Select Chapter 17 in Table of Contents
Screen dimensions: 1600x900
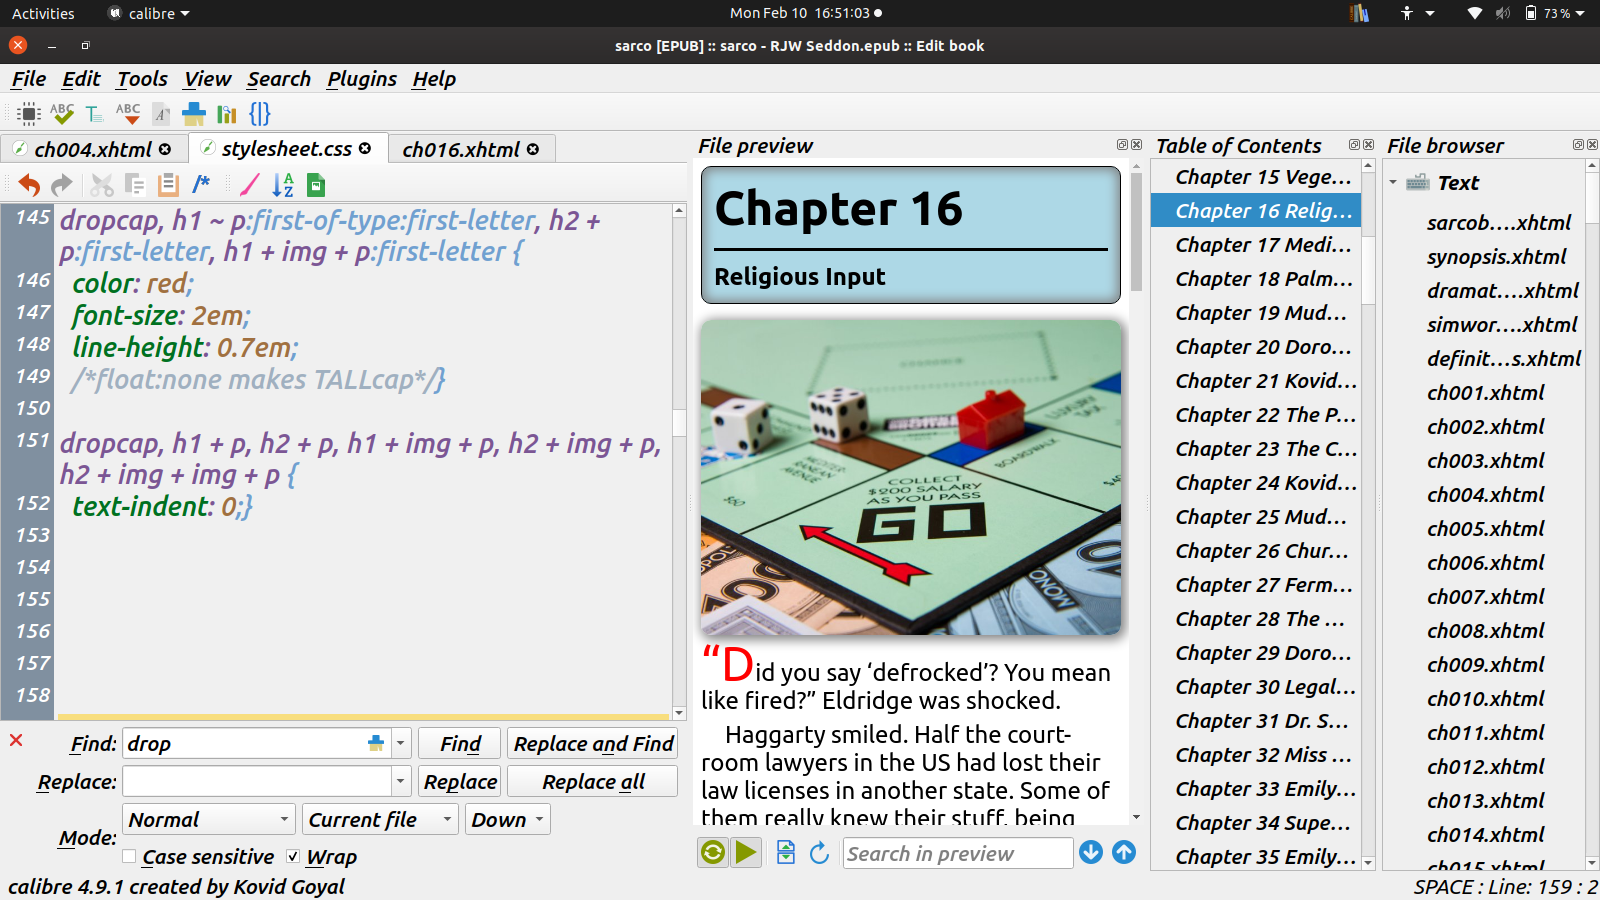1263,245
